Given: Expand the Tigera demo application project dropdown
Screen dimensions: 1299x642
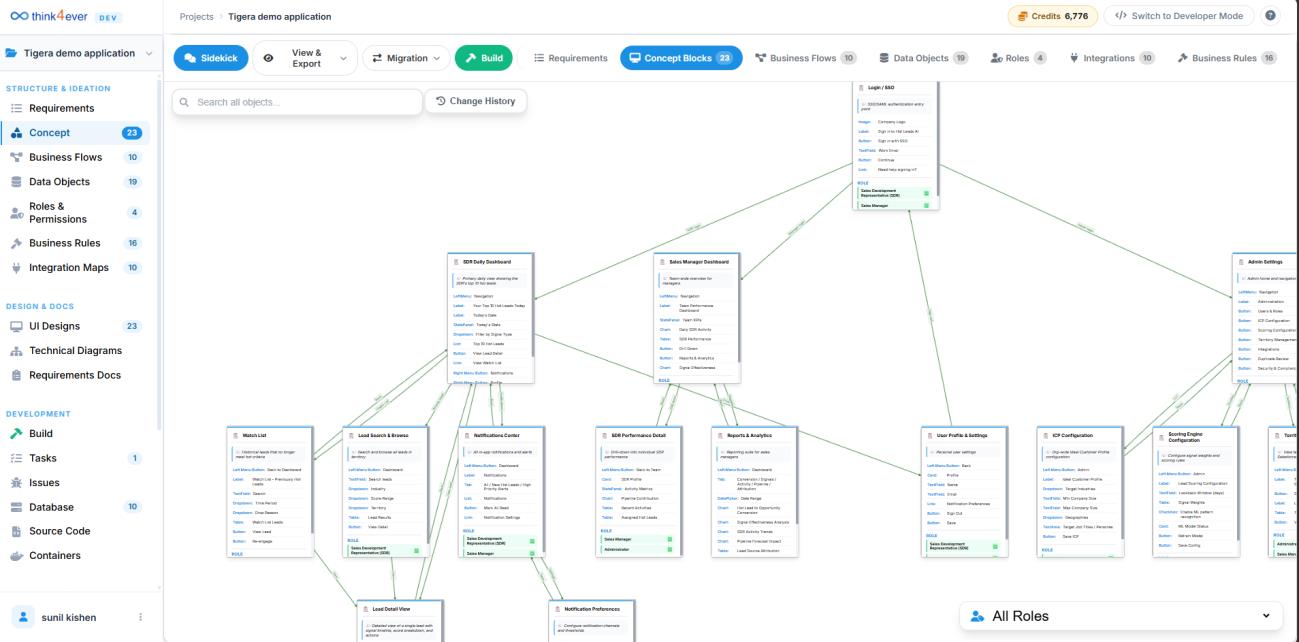Looking at the screenshot, I should click(80, 53).
